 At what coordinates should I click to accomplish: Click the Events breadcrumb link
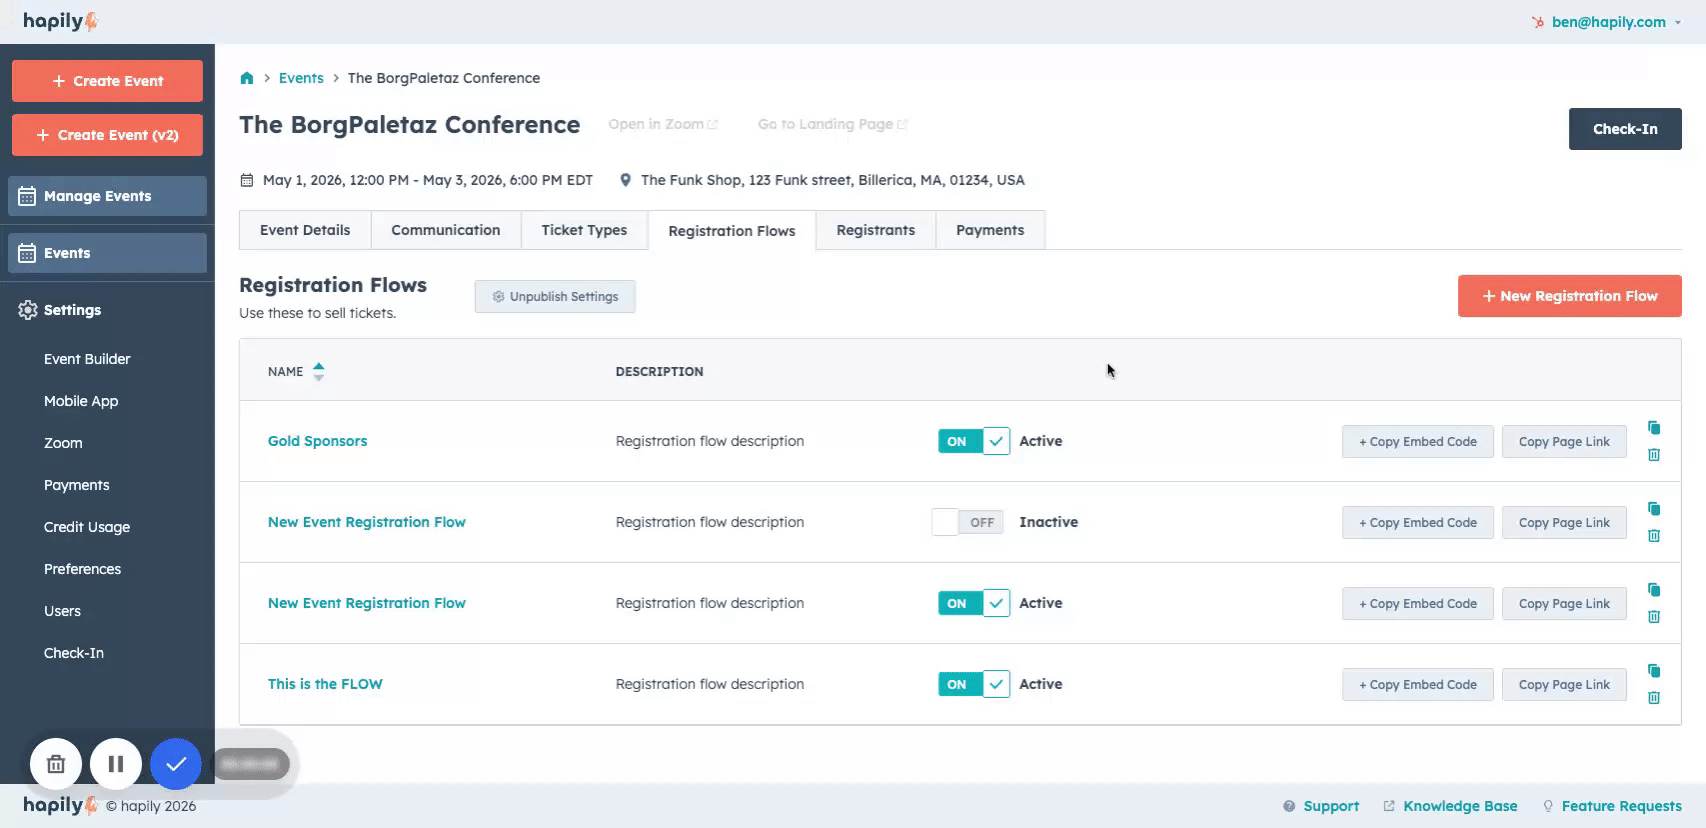tap(301, 78)
